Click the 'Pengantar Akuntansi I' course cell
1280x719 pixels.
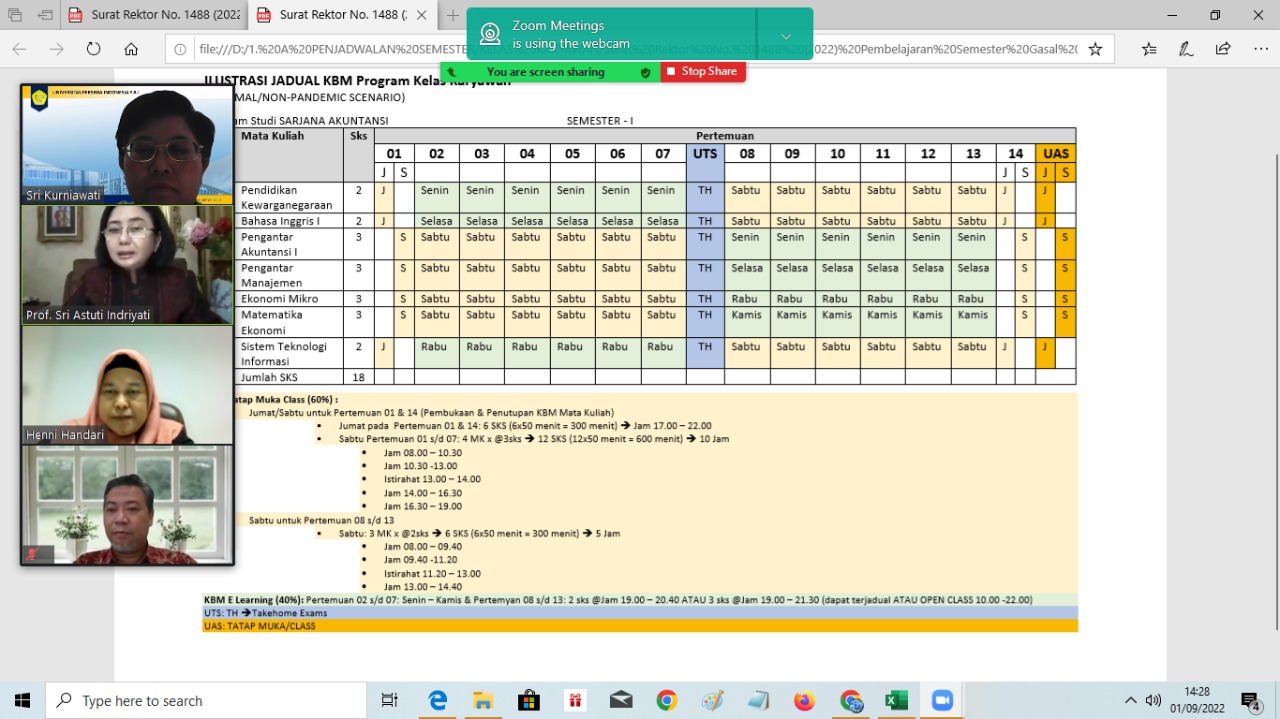[x=290, y=245]
